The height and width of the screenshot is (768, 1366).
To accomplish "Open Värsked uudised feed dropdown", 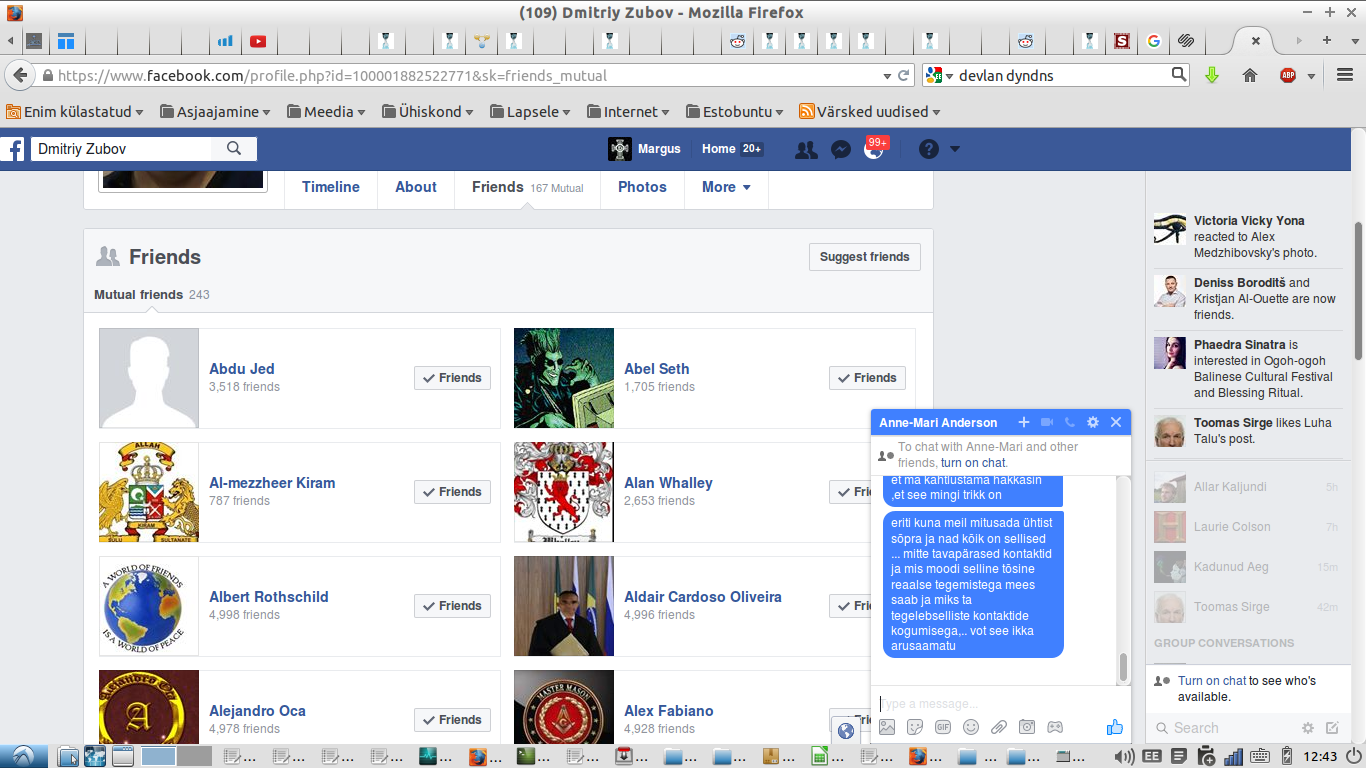I will point(871,112).
